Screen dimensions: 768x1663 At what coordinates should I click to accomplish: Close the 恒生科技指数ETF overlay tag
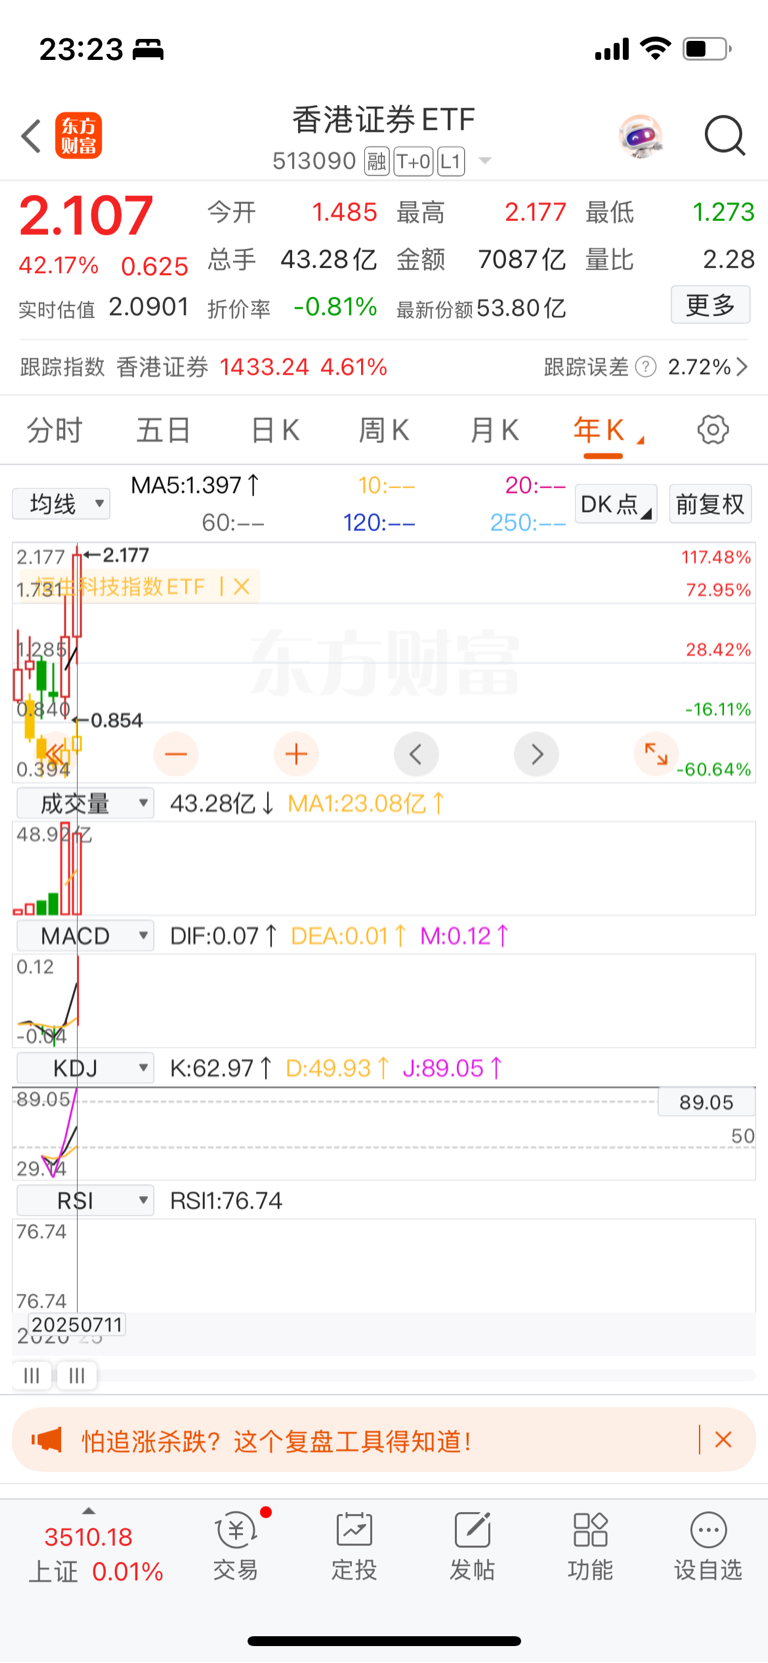(242, 587)
